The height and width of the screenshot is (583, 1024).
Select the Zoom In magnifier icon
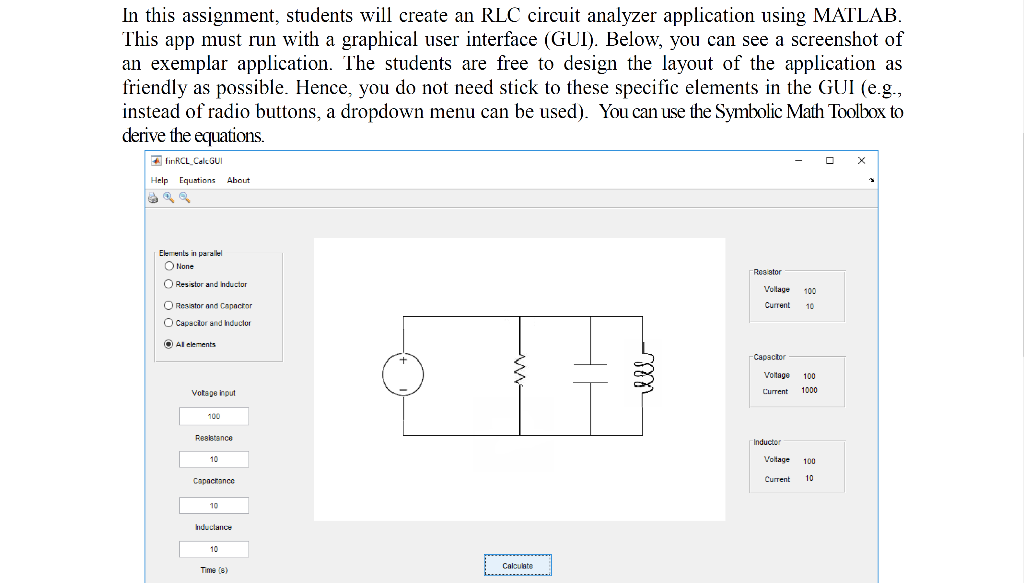(x=168, y=197)
